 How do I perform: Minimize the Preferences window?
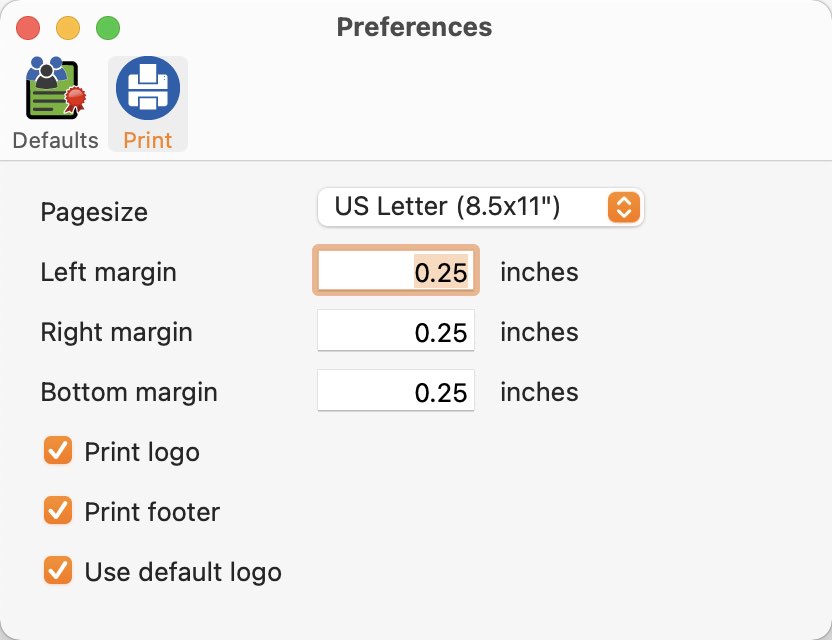(x=68, y=28)
